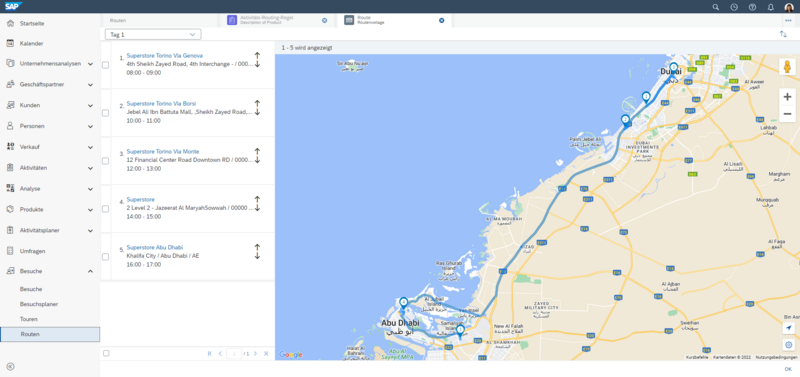This screenshot has width=800, height=377.
Task: Check the box for Superstore Torino Via Genova
Action: (105, 65)
